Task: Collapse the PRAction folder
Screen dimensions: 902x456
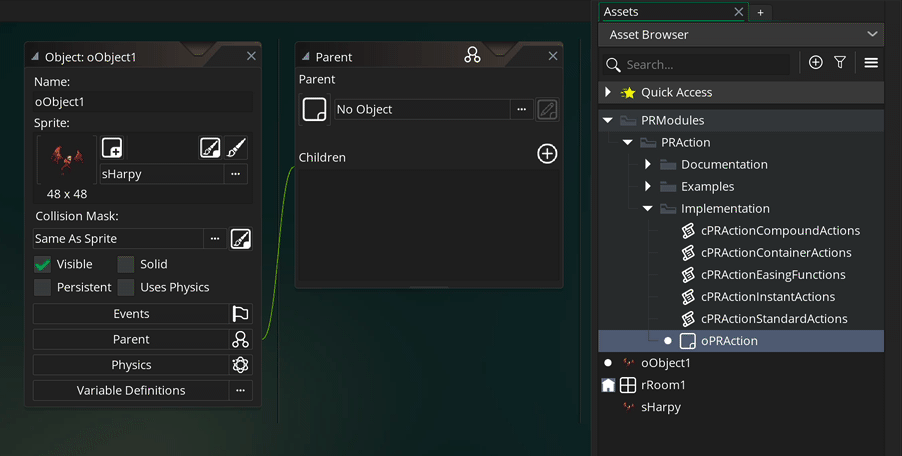Action: click(x=628, y=143)
